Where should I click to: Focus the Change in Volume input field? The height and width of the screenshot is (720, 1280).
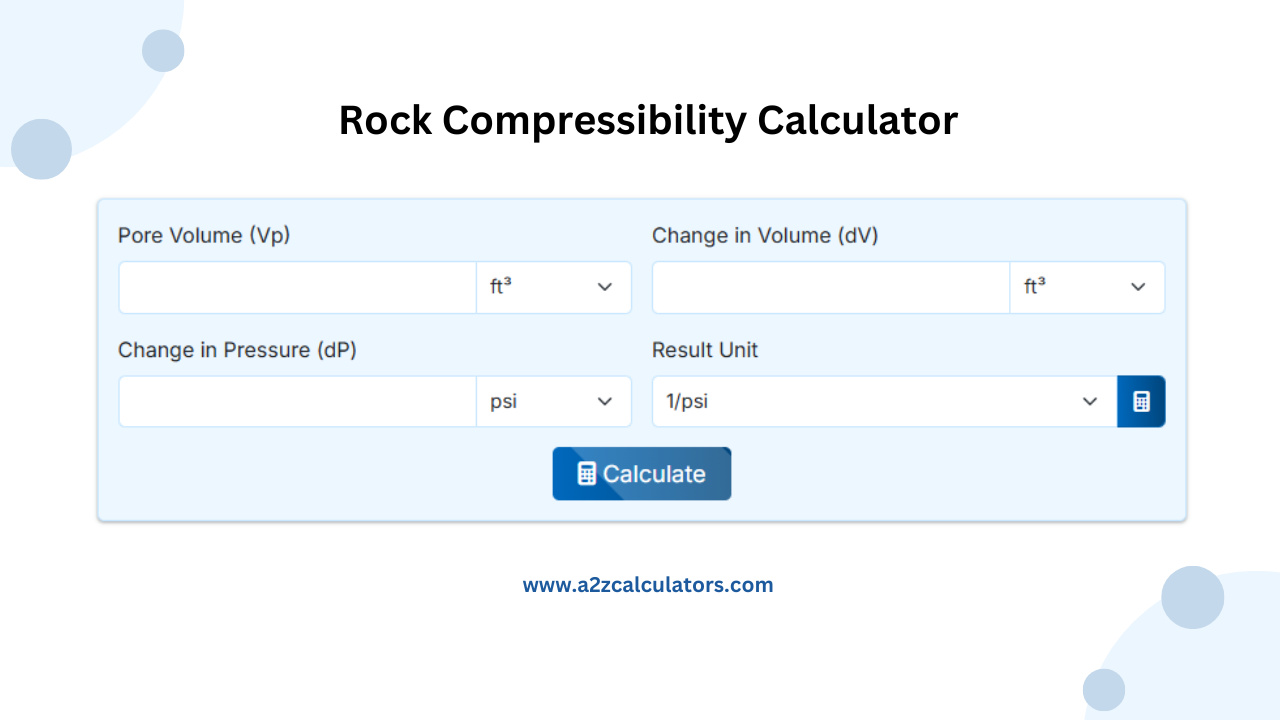[830, 287]
